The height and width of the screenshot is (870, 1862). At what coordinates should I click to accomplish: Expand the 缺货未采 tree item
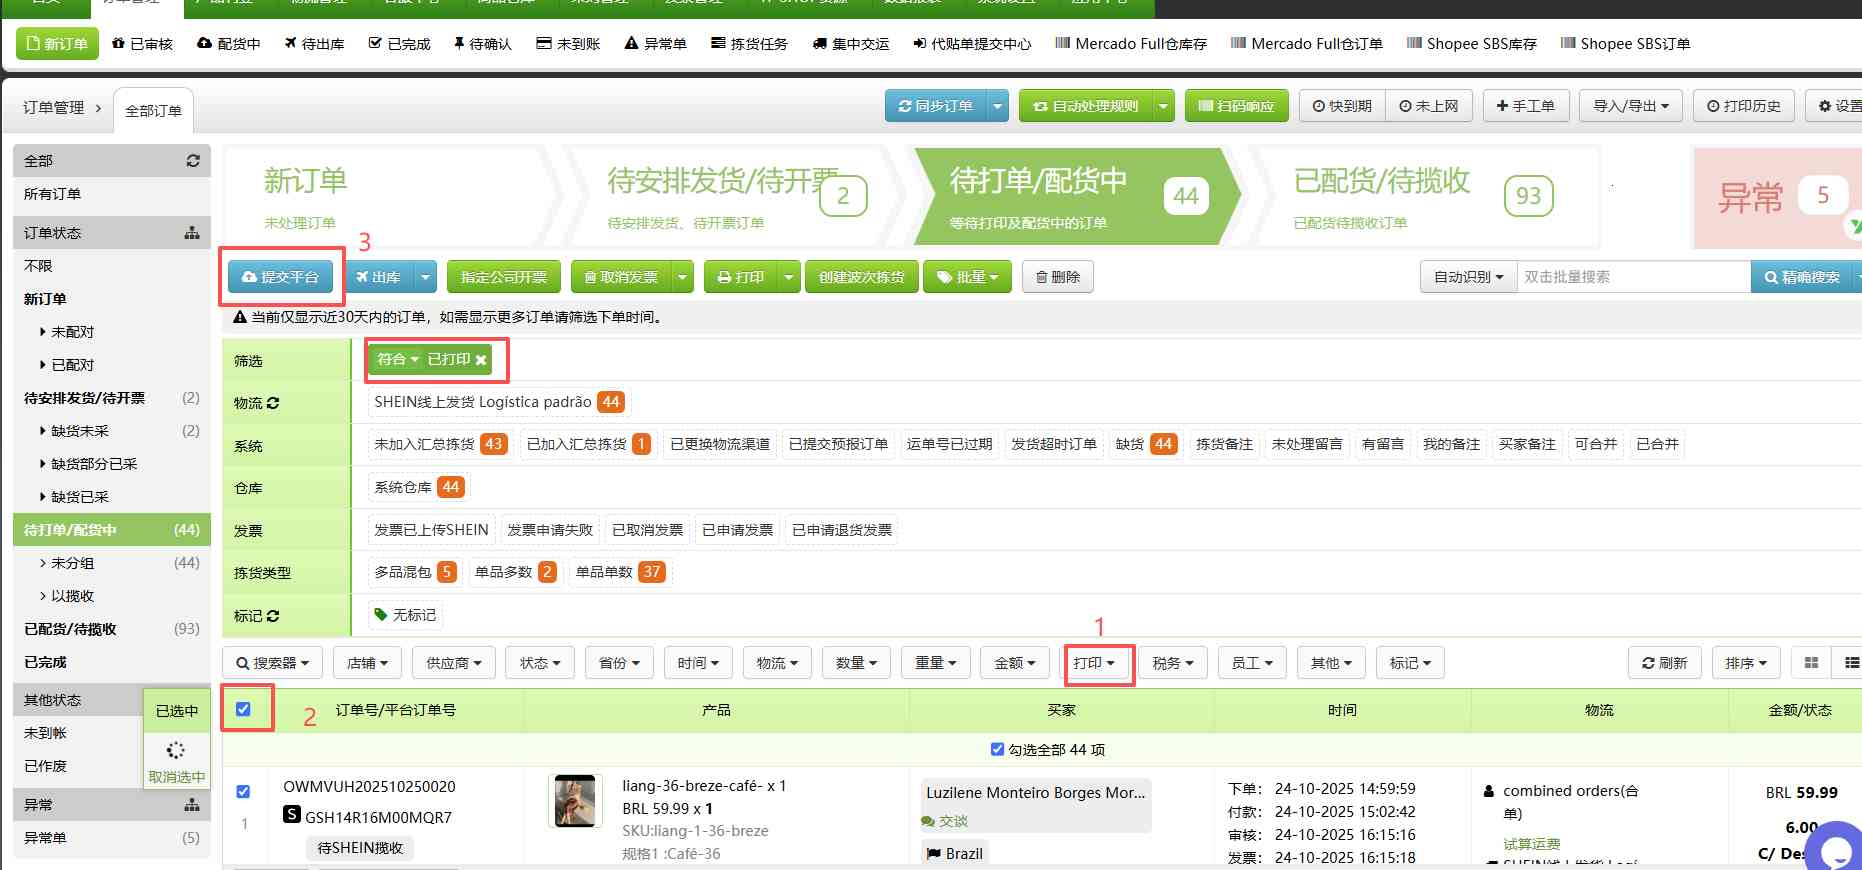(x=73, y=431)
